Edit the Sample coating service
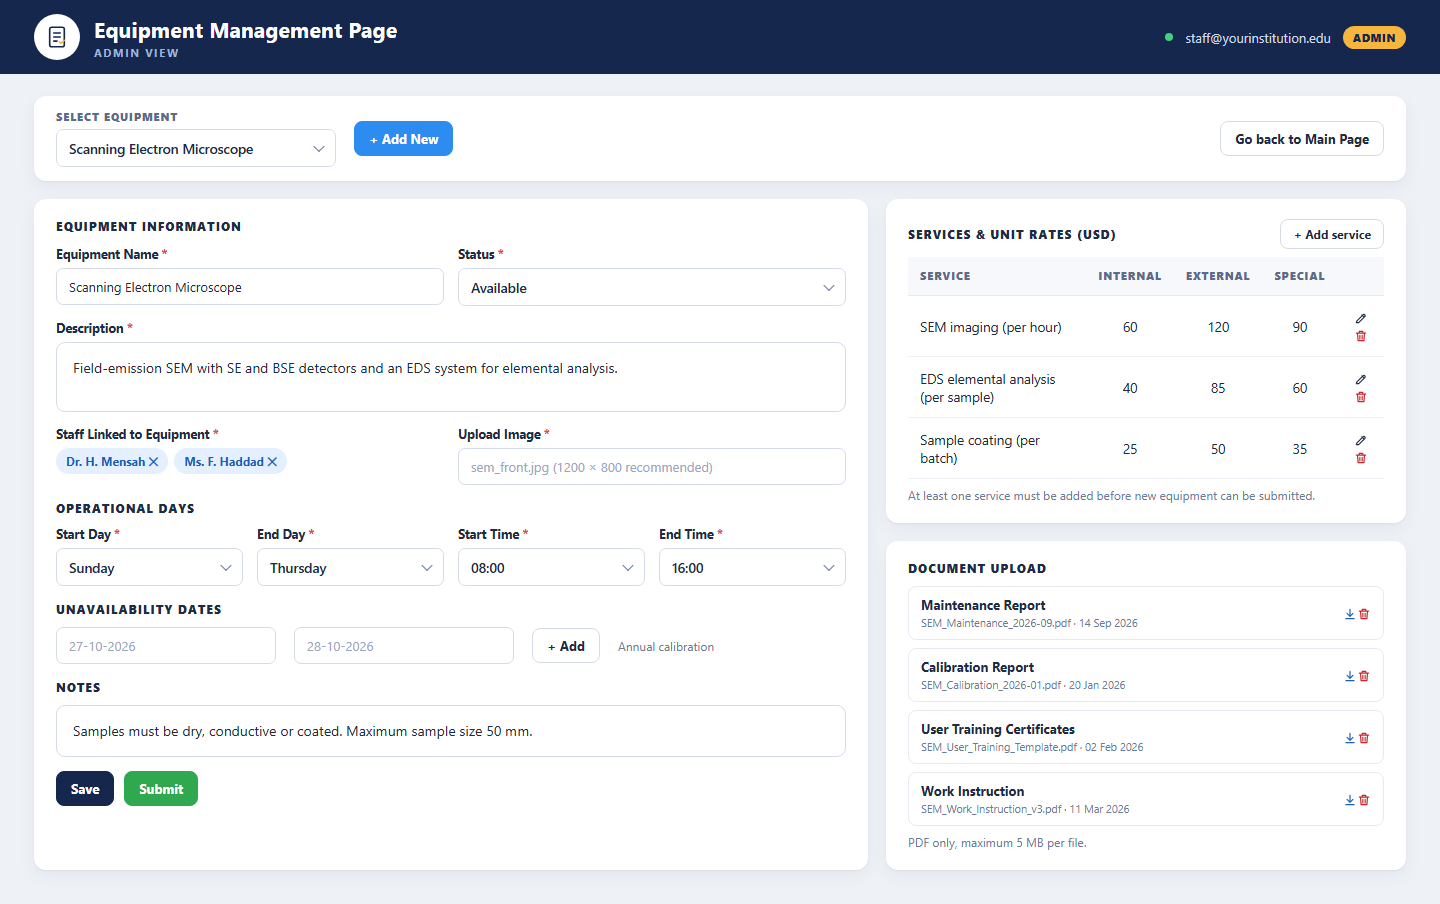Image resolution: width=1440 pixels, height=904 pixels. (1360, 440)
